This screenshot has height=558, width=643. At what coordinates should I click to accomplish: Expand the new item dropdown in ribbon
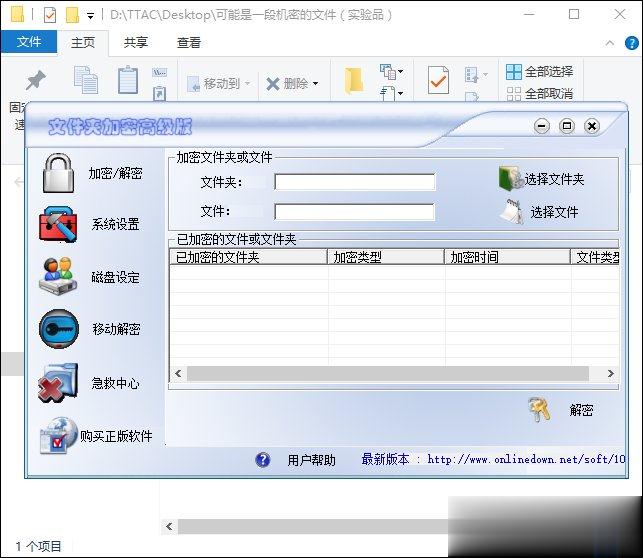(400, 71)
